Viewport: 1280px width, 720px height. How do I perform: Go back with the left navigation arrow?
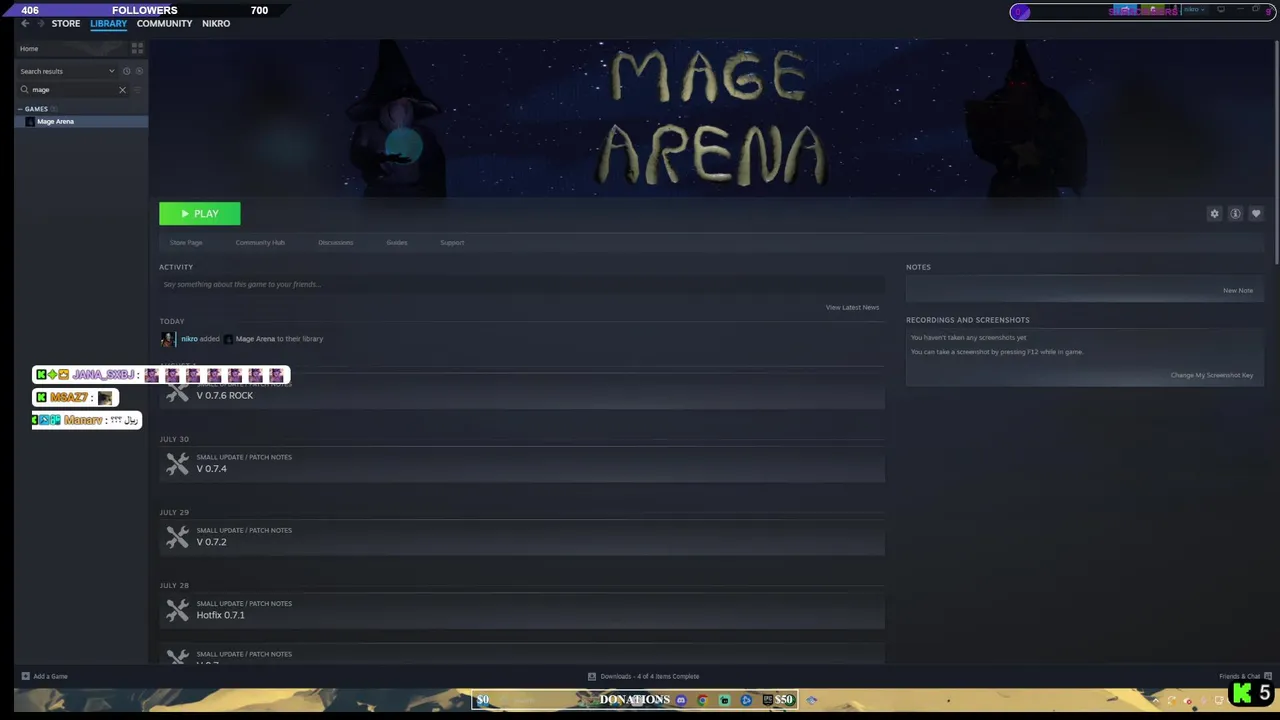point(25,23)
